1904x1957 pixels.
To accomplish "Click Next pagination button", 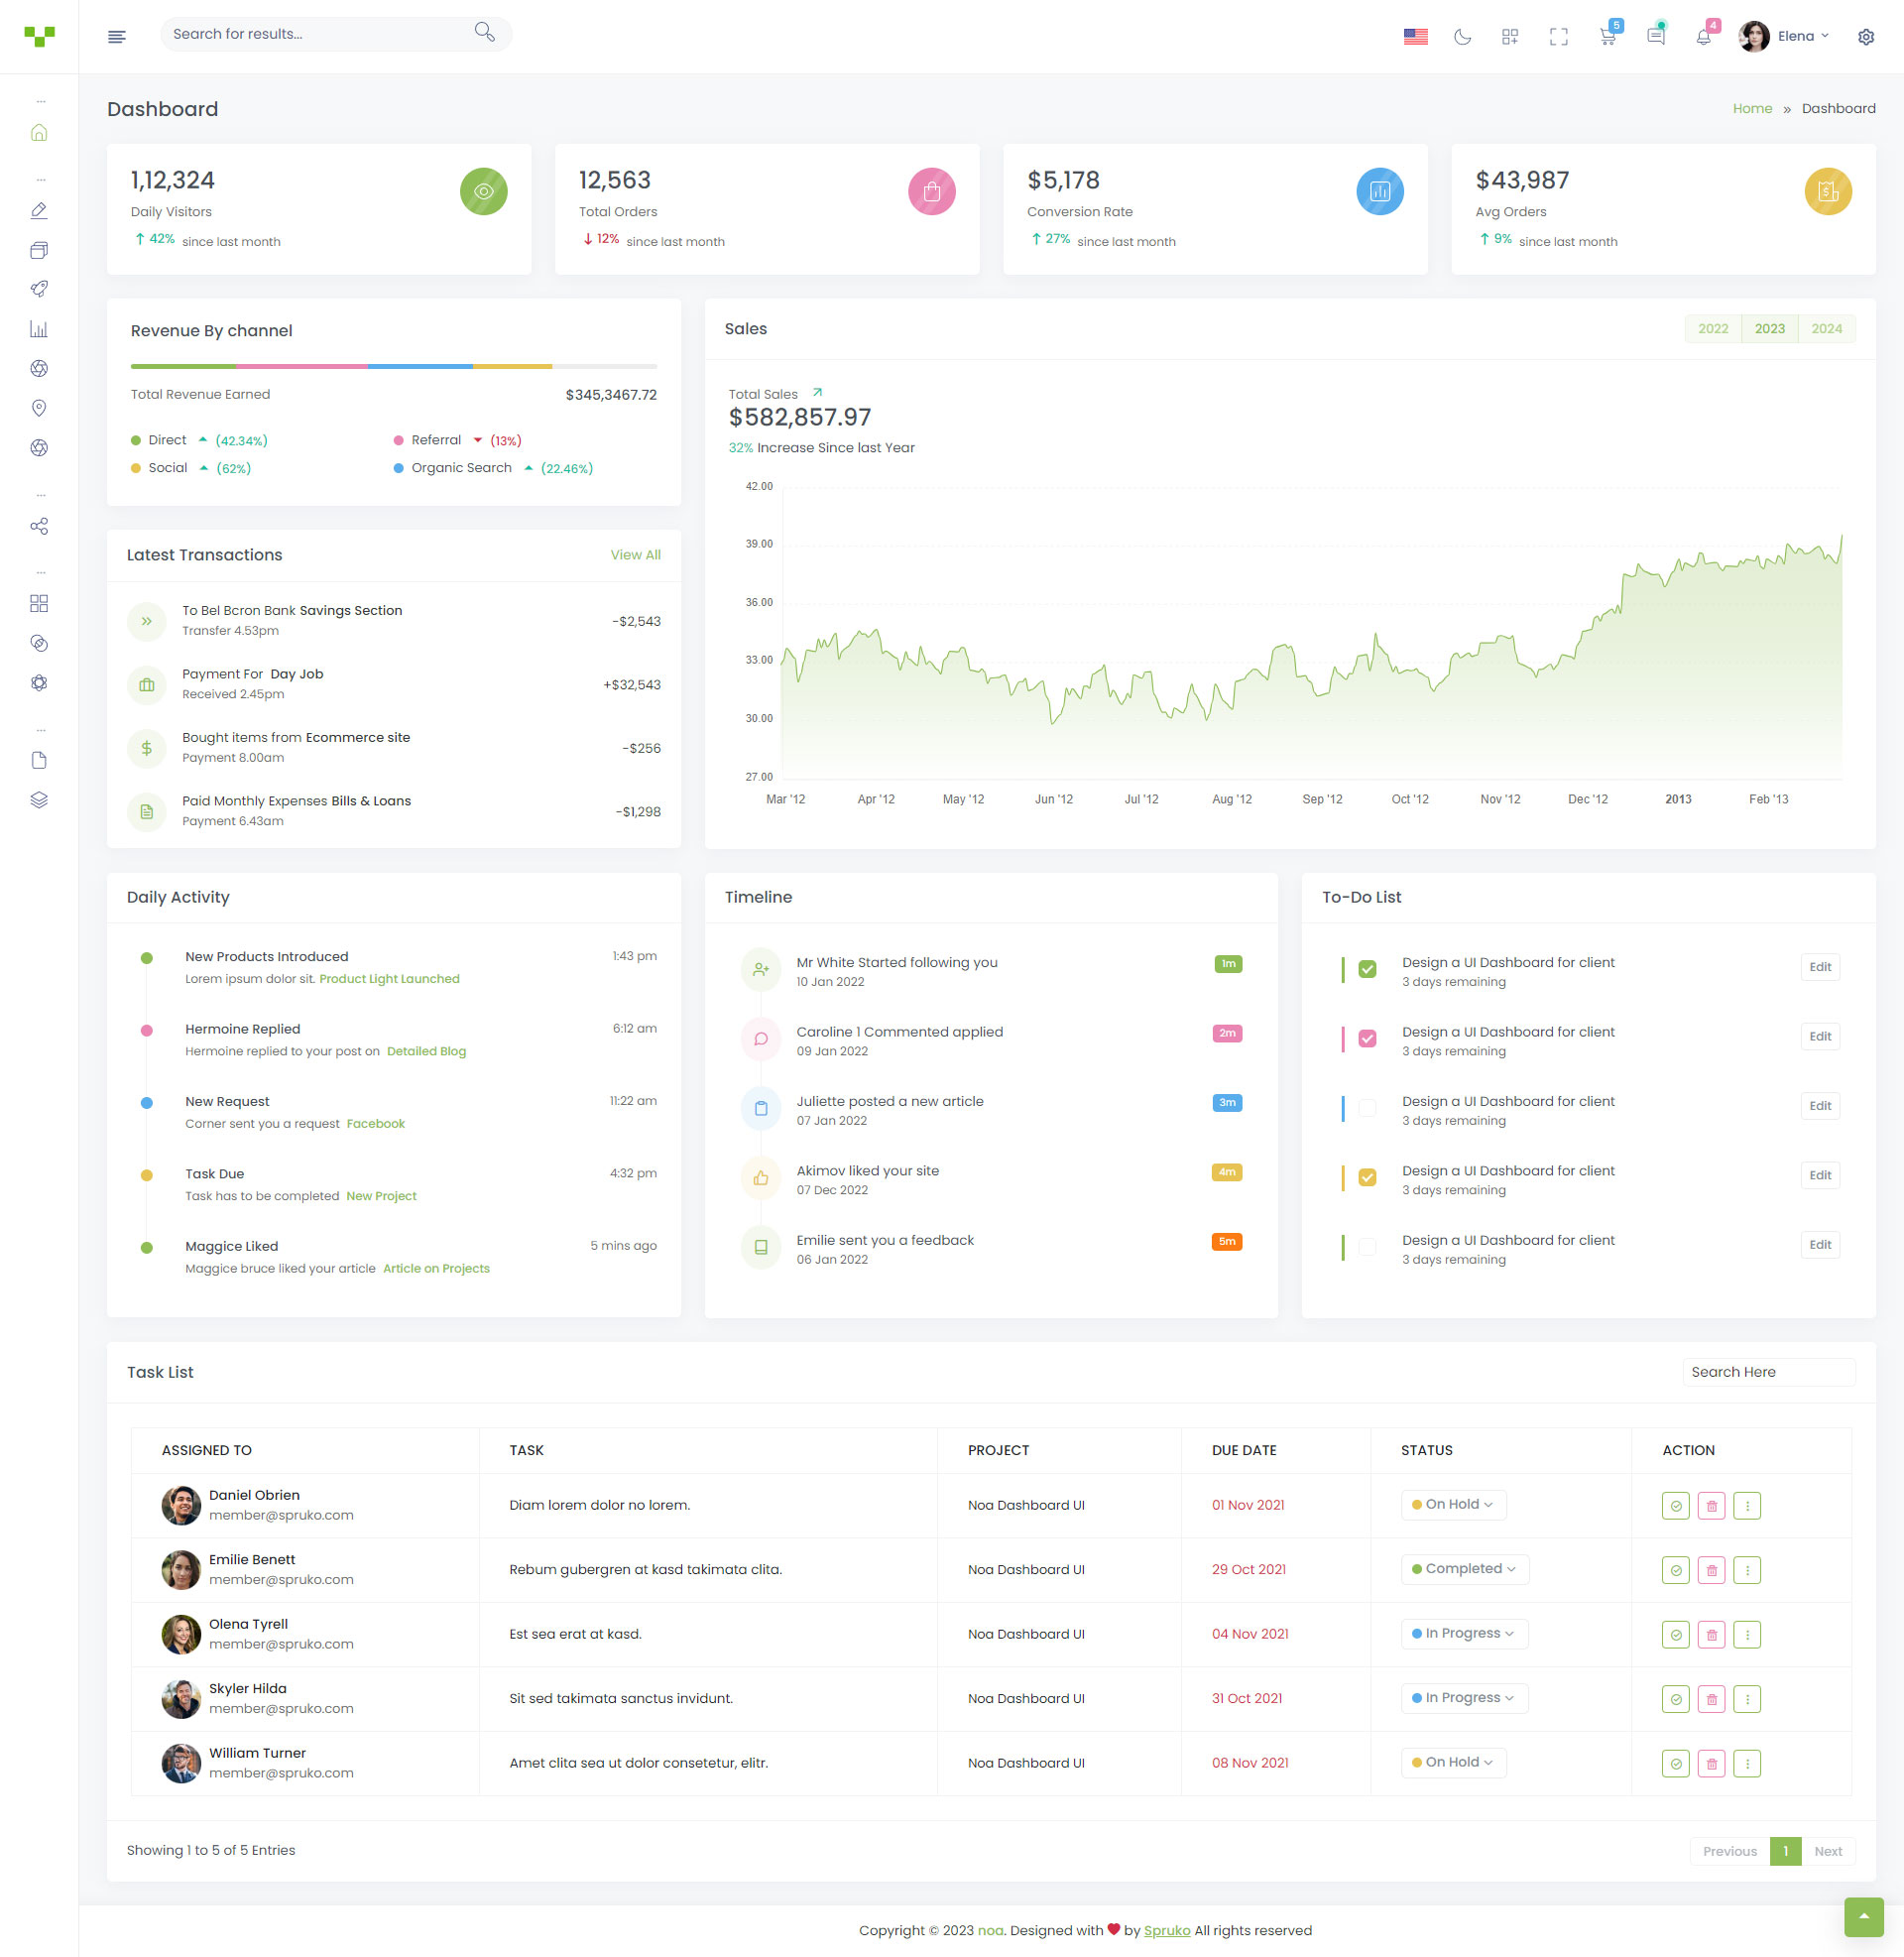I will [x=1827, y=1851].
